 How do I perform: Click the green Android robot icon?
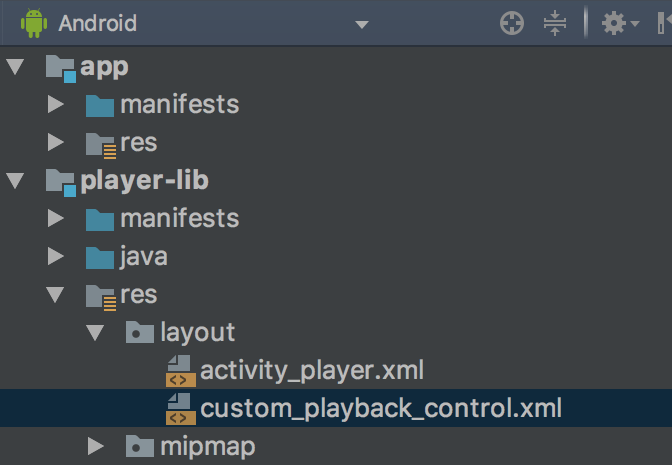[34, 23]
